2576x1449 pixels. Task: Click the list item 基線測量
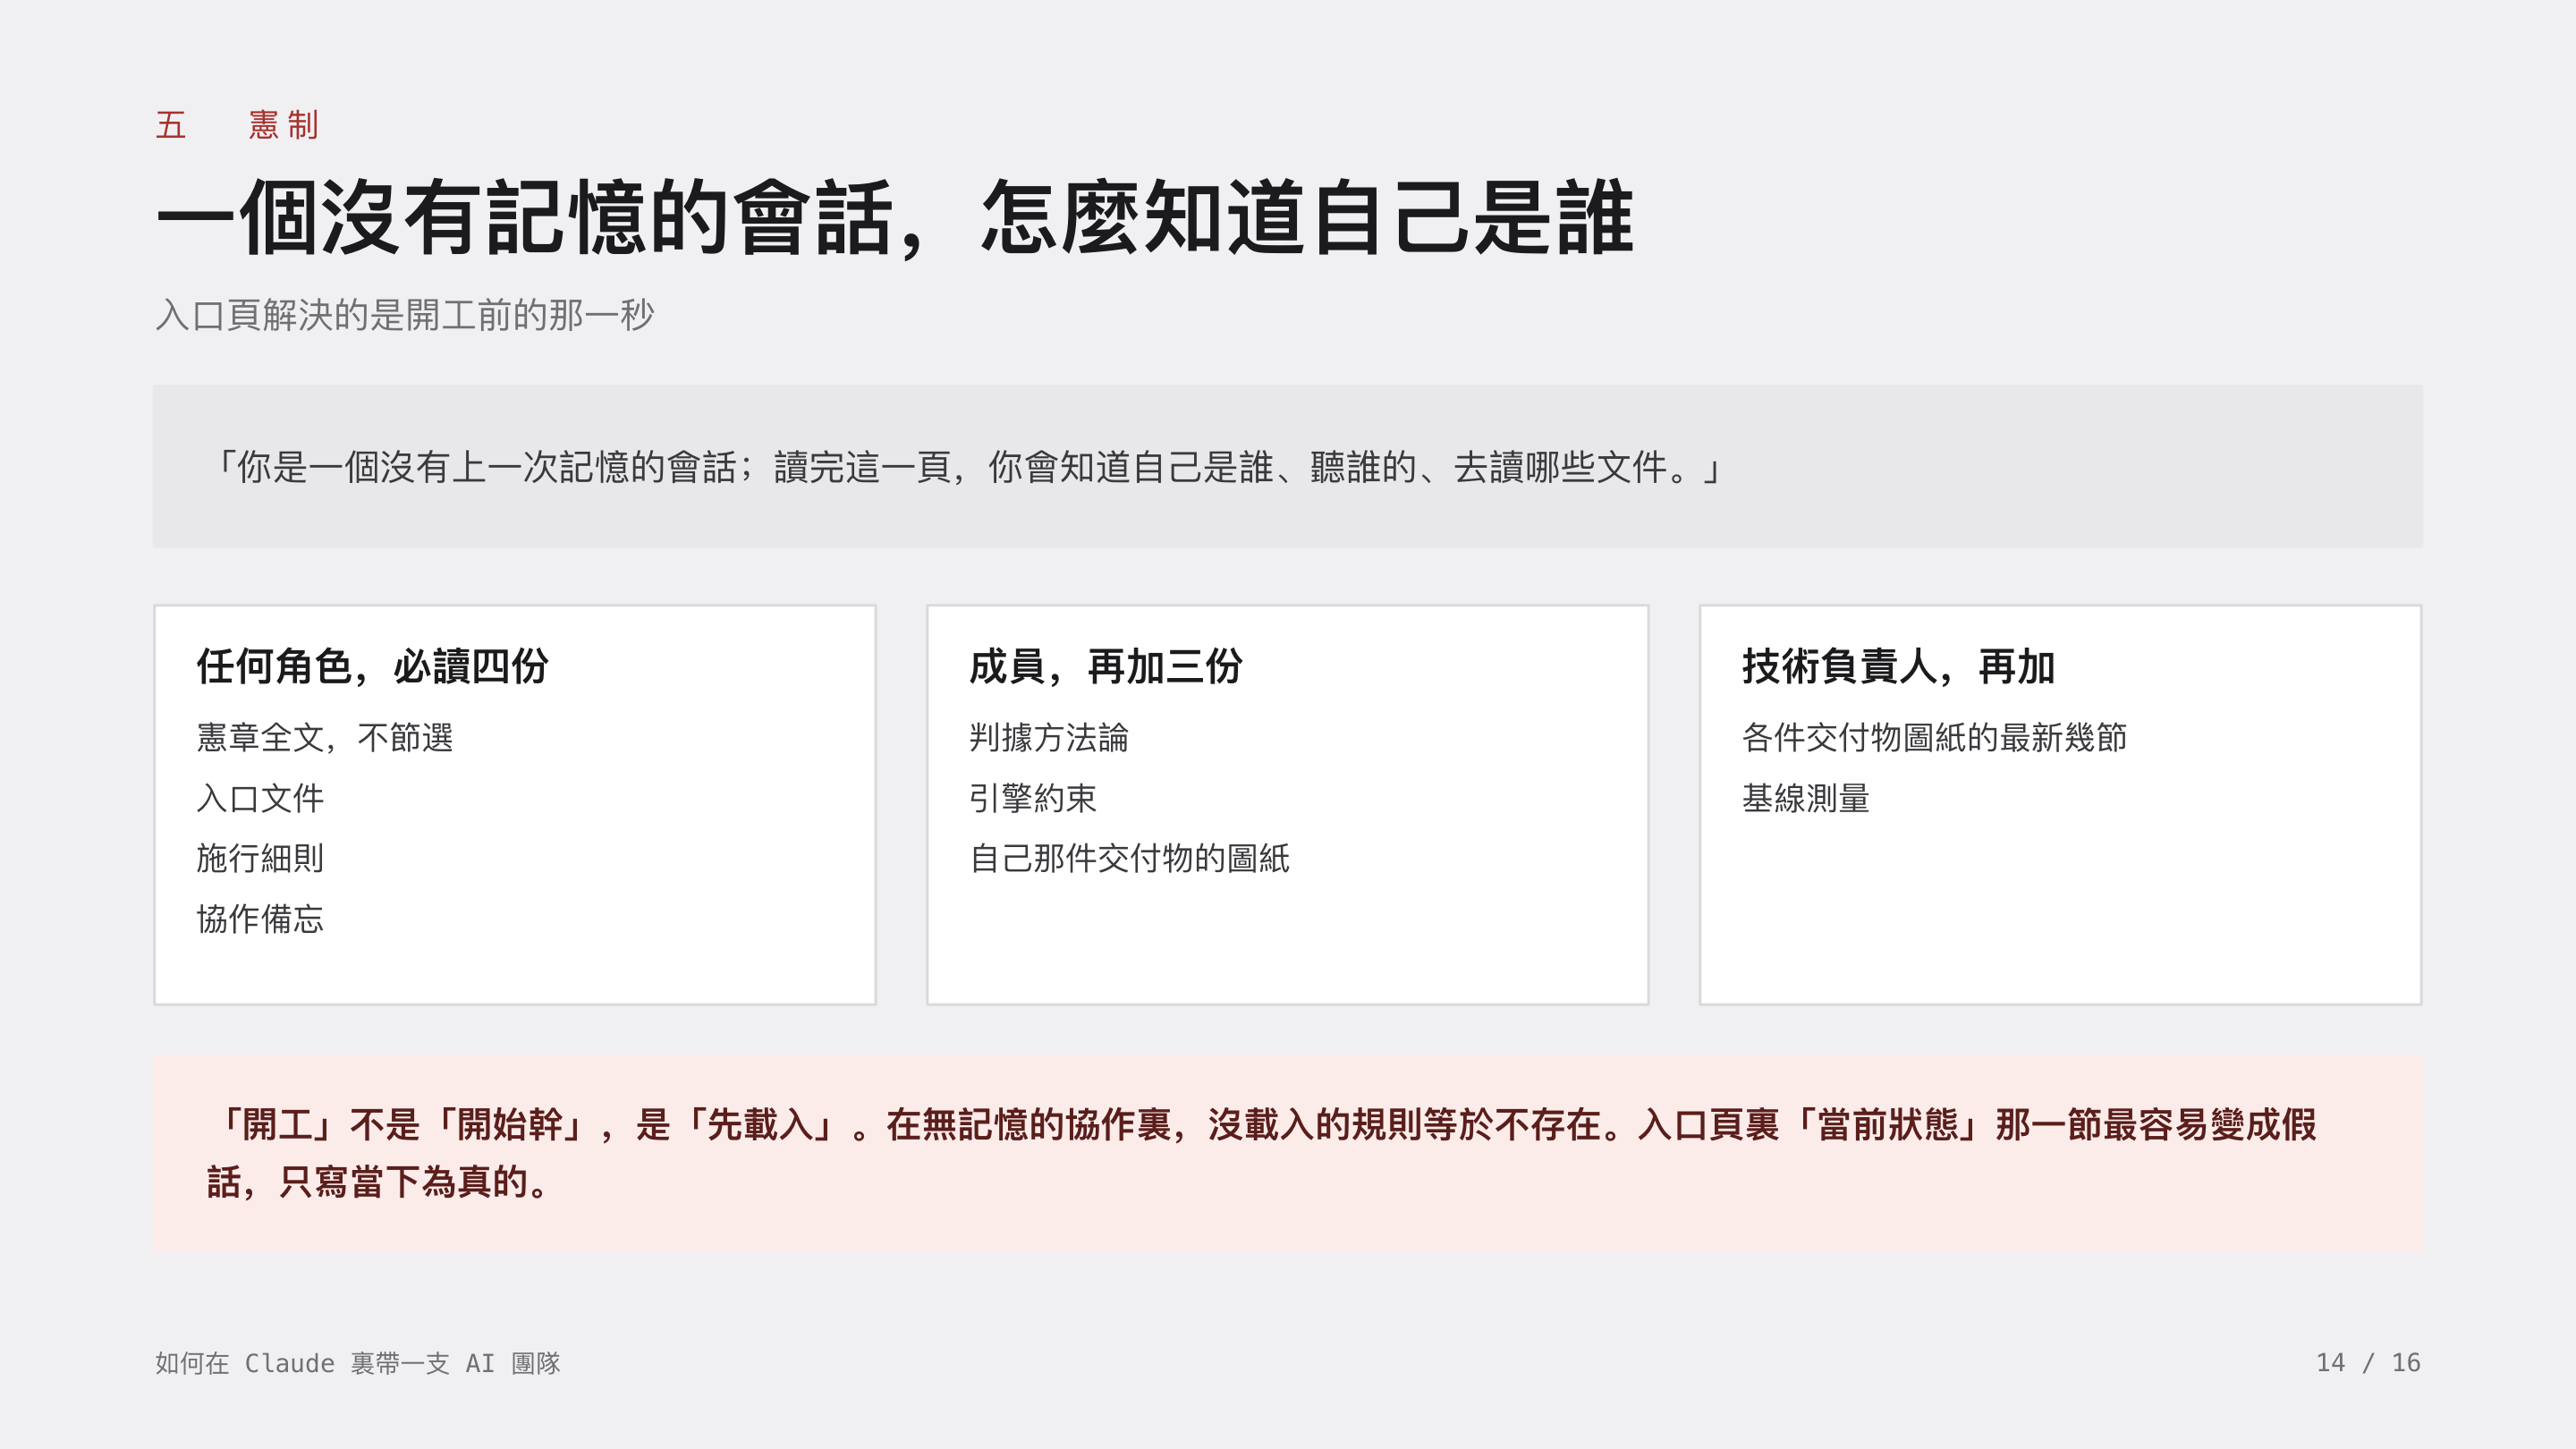pos(1806,798)
